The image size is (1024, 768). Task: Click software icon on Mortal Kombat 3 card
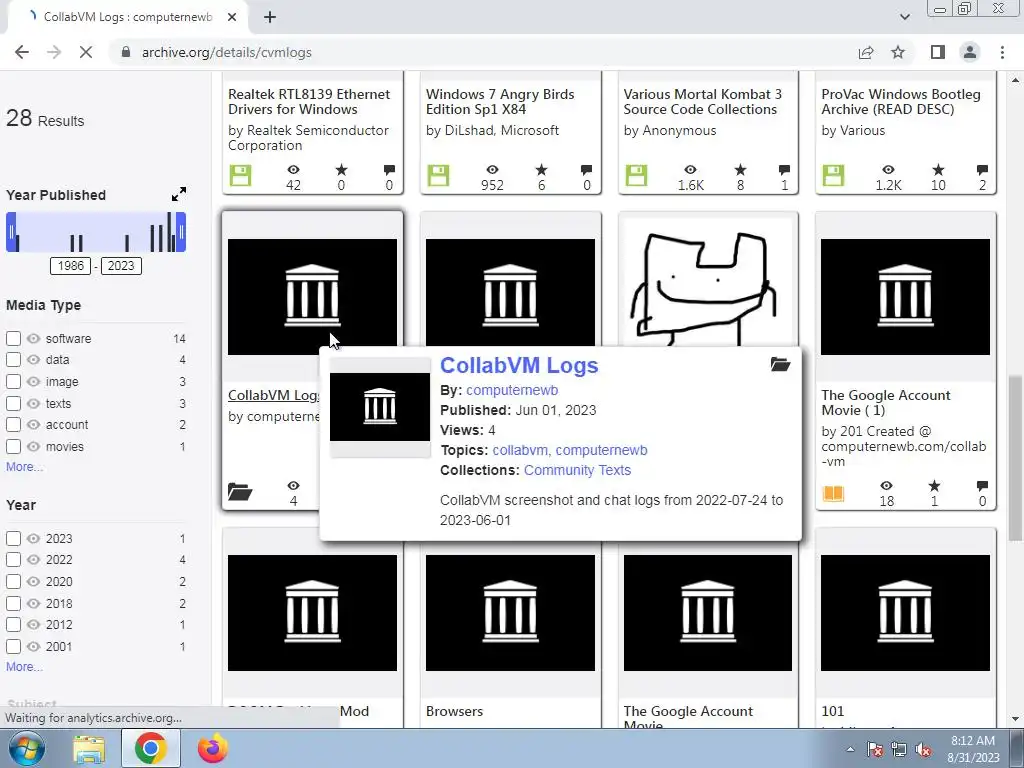(636, 175)
